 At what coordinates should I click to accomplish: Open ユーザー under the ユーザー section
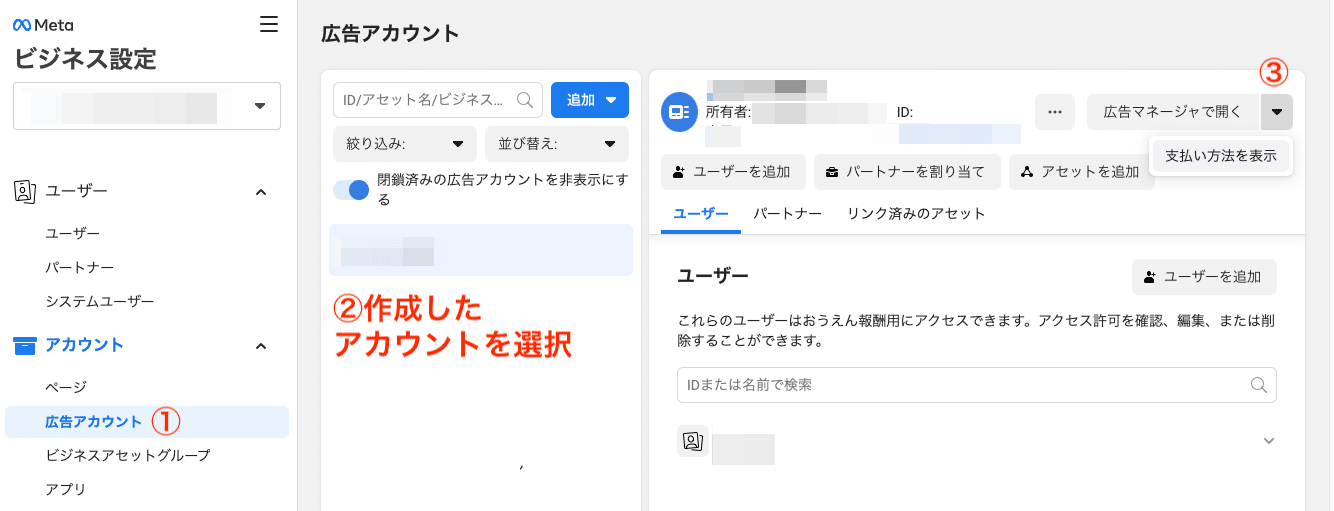[x=73, y=233]
